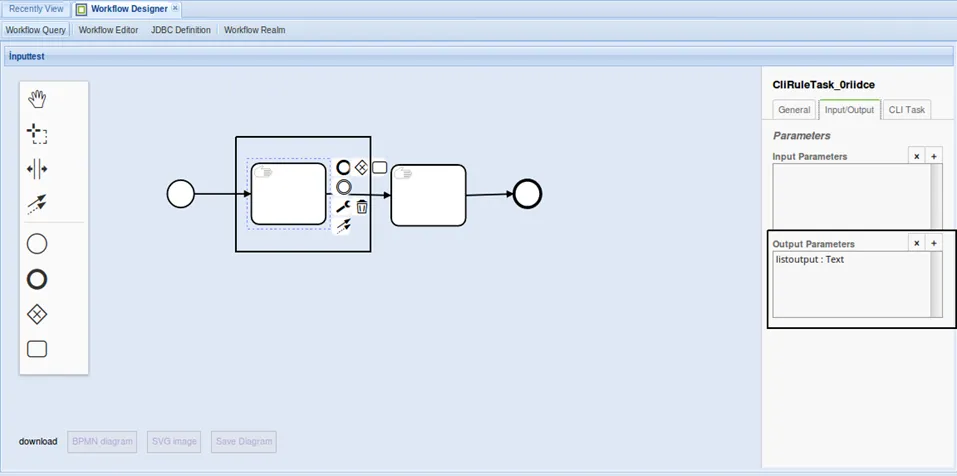This screenshot has height=476, width=957.
Task: Create an end event from palette
Action: [x=37, y=279]
